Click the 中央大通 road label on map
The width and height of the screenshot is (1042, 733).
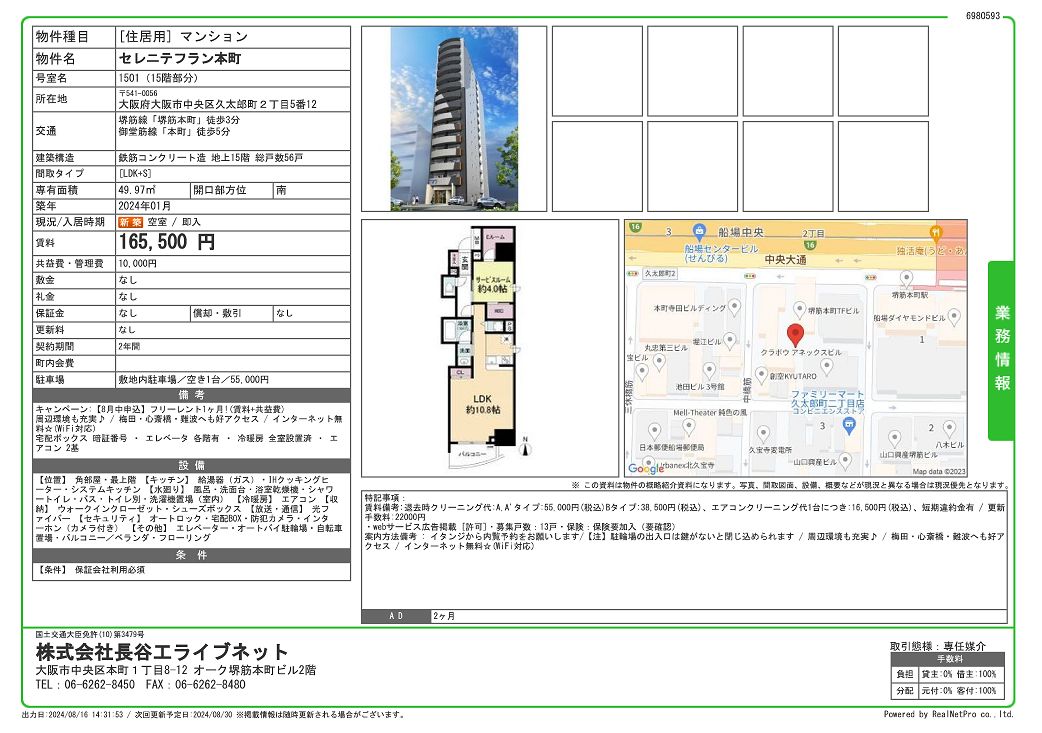[785, 260]
